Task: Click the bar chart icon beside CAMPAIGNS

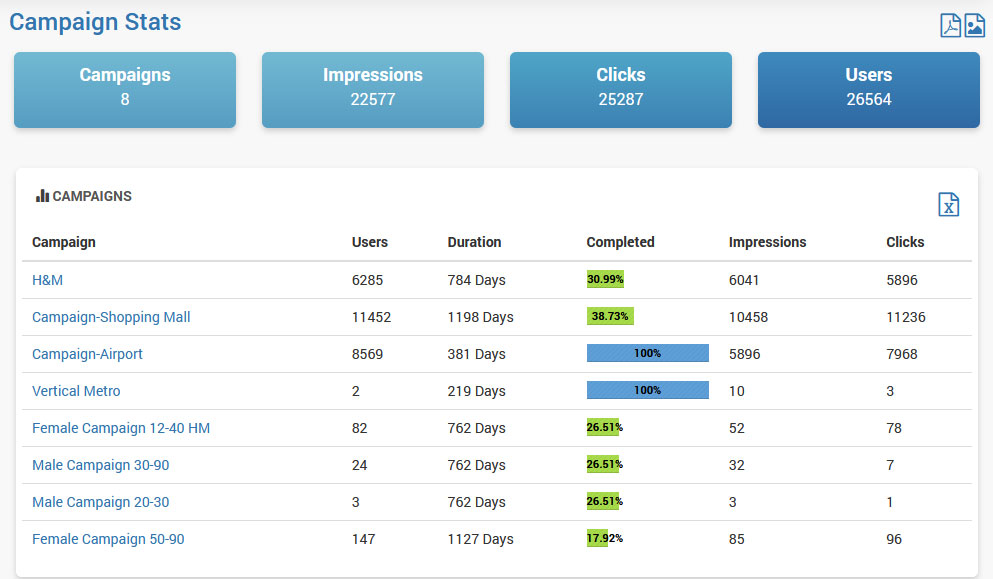Action: pos(42,196)
